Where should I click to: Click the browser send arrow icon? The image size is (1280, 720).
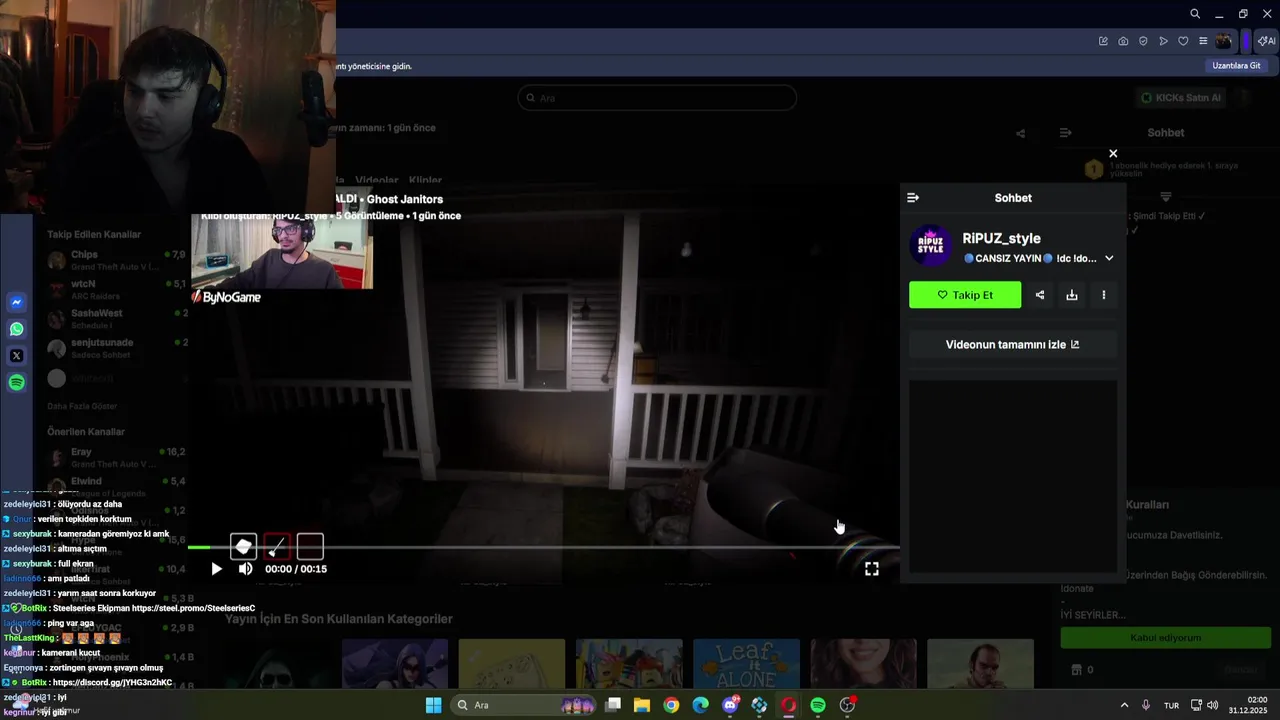click(1163, 41)
